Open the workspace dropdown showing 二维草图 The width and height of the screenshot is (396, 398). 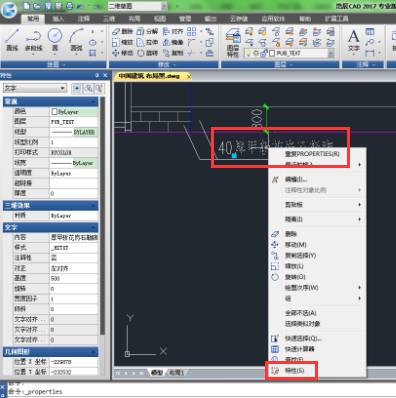tap(137, 6)
